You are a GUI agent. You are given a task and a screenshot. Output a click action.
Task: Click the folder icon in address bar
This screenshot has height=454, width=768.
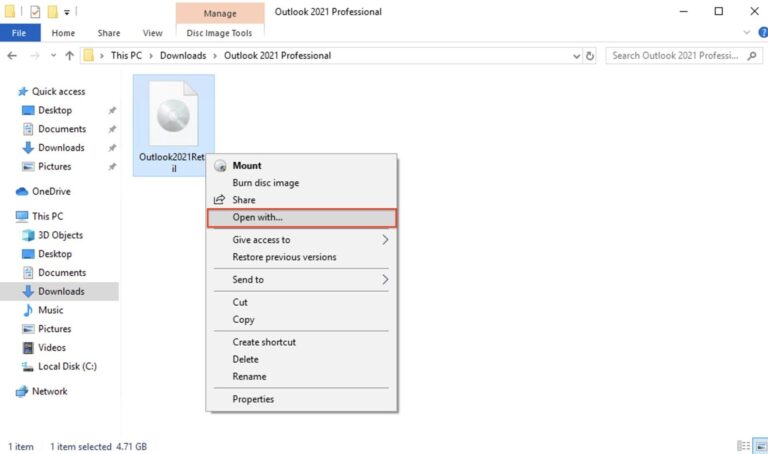pos(88,55)
